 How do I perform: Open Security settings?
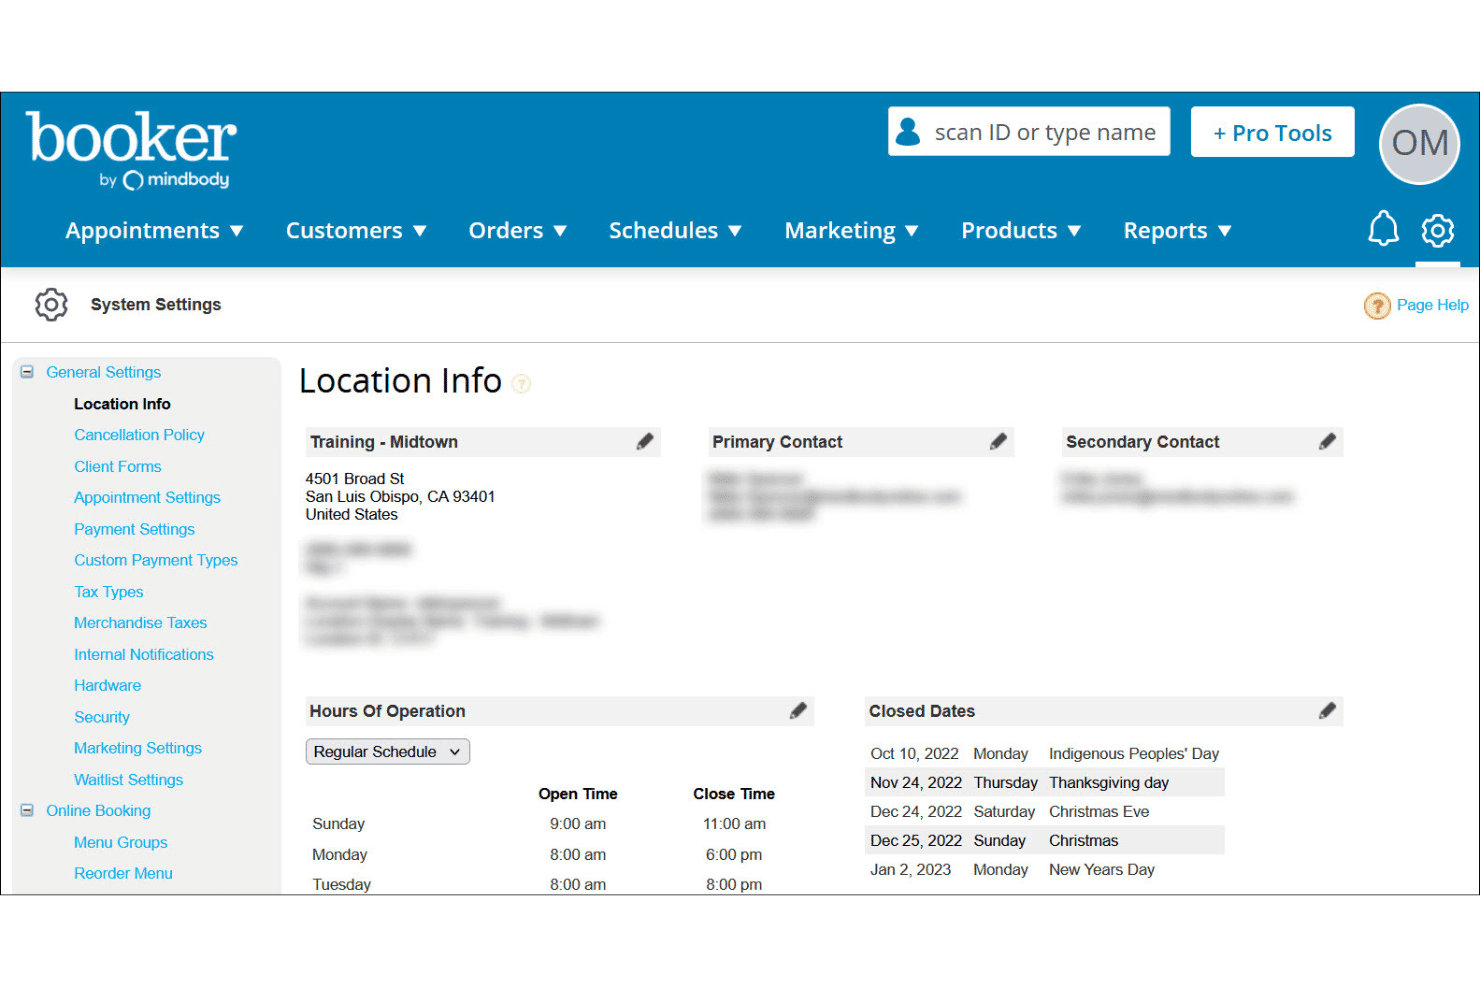click(x=102, y=717)
